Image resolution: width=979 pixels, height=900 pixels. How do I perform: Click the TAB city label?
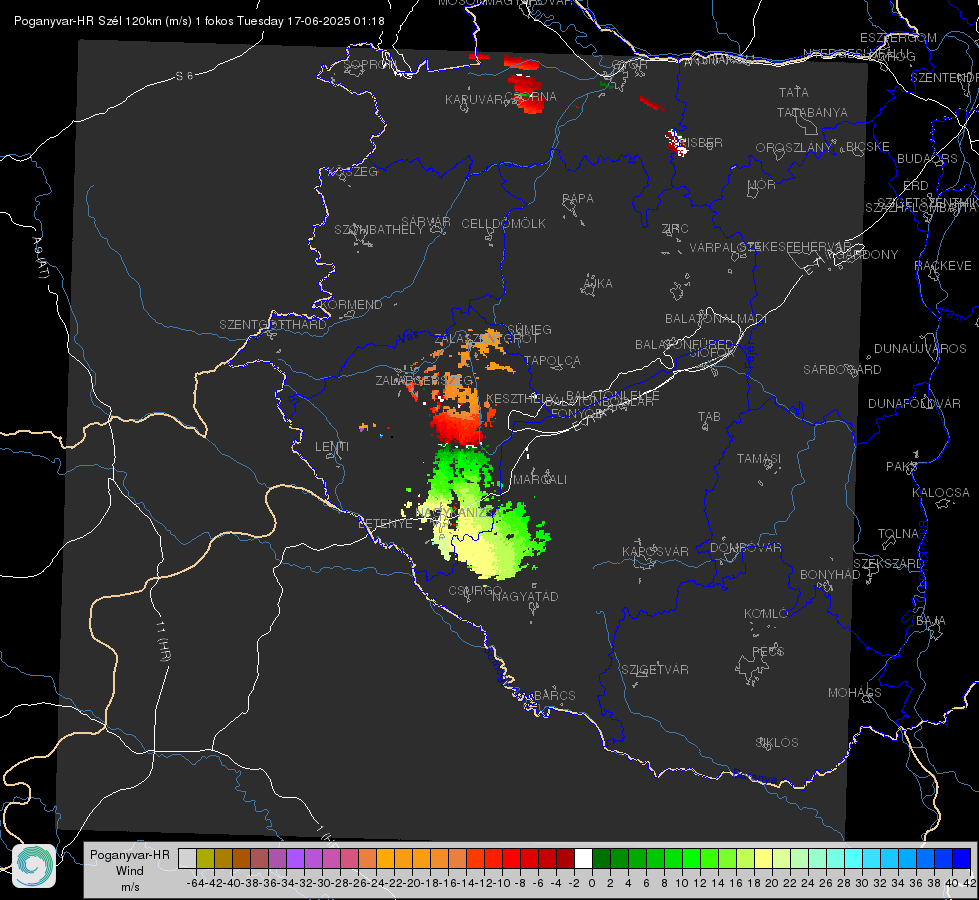click(709, 417)
